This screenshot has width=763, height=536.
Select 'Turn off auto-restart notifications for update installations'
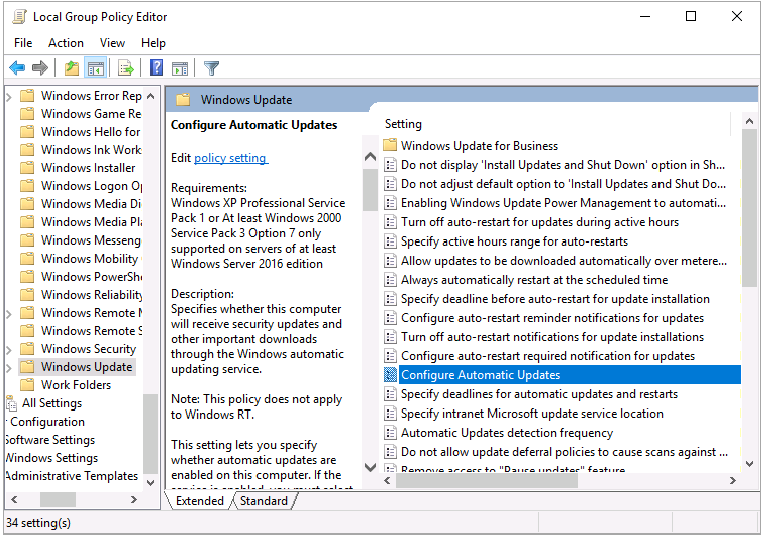(552, 337)
